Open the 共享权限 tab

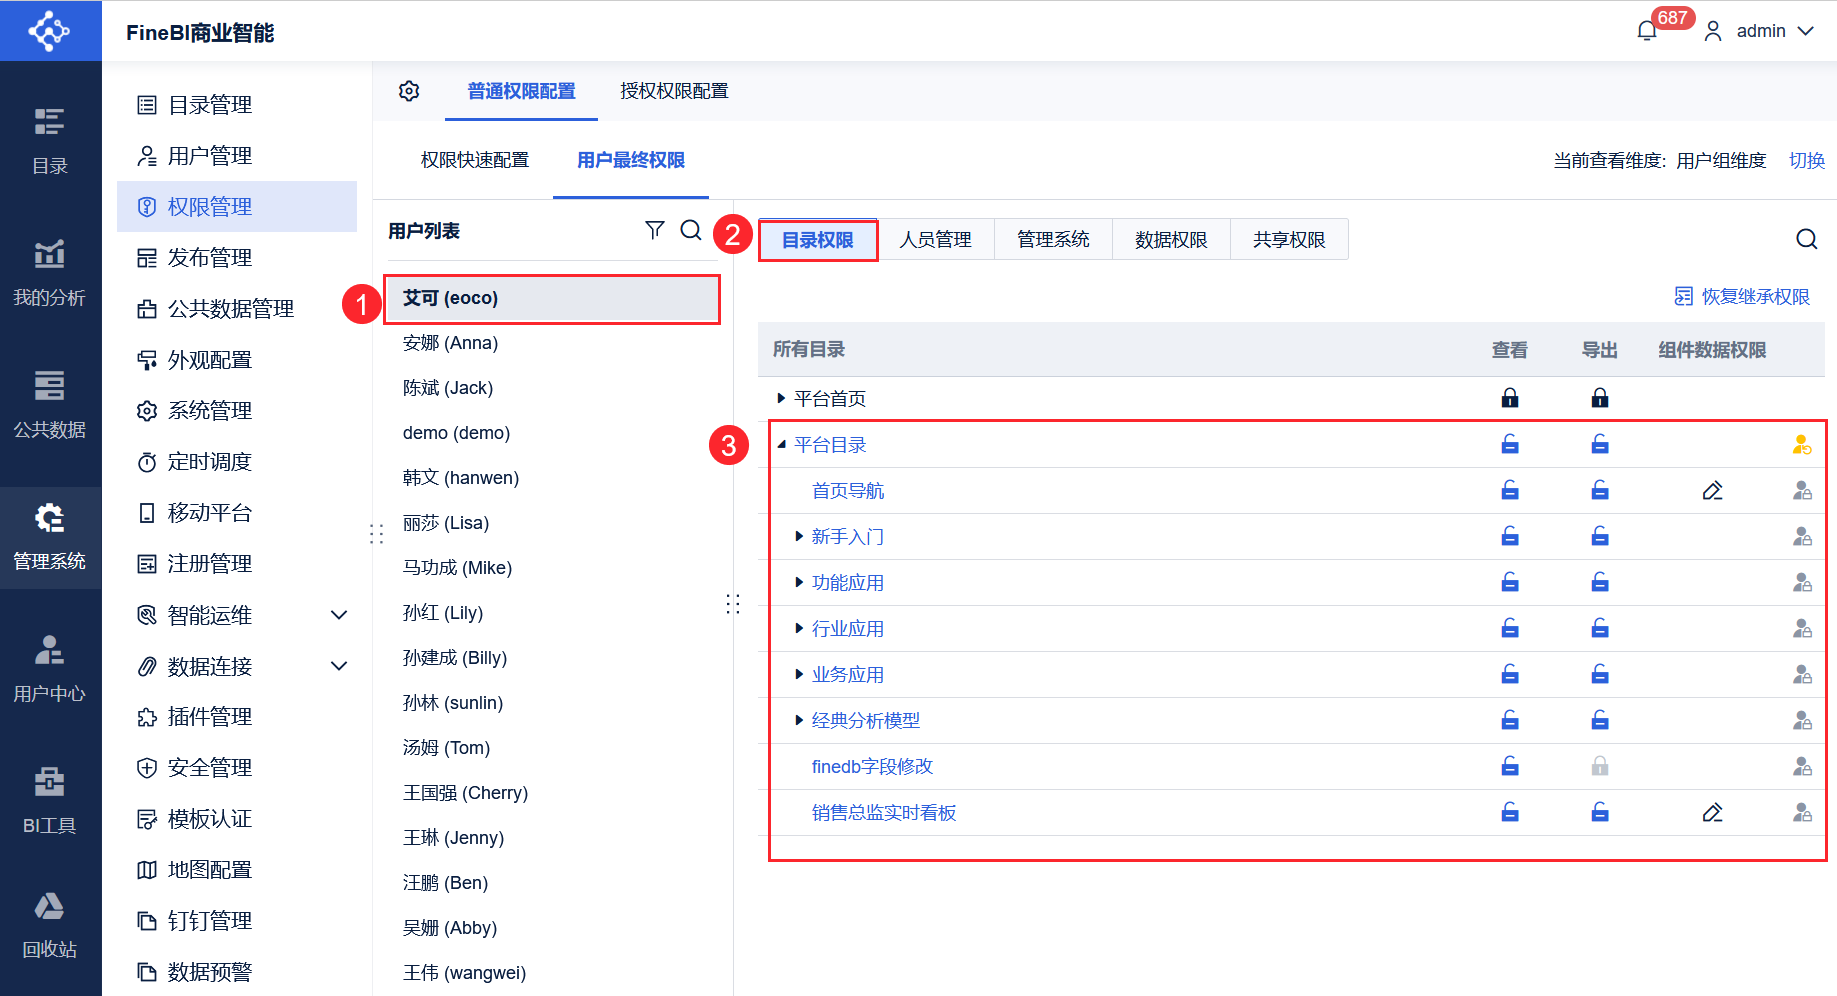1290,240
